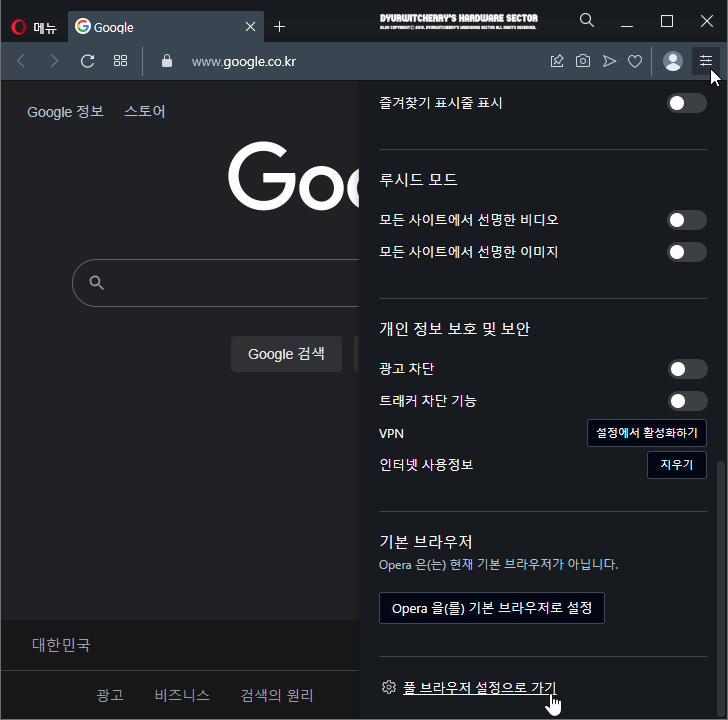Go forward to next page
Image resolution: width=728 pixels, height=720 pixels.
pos(54,61)
